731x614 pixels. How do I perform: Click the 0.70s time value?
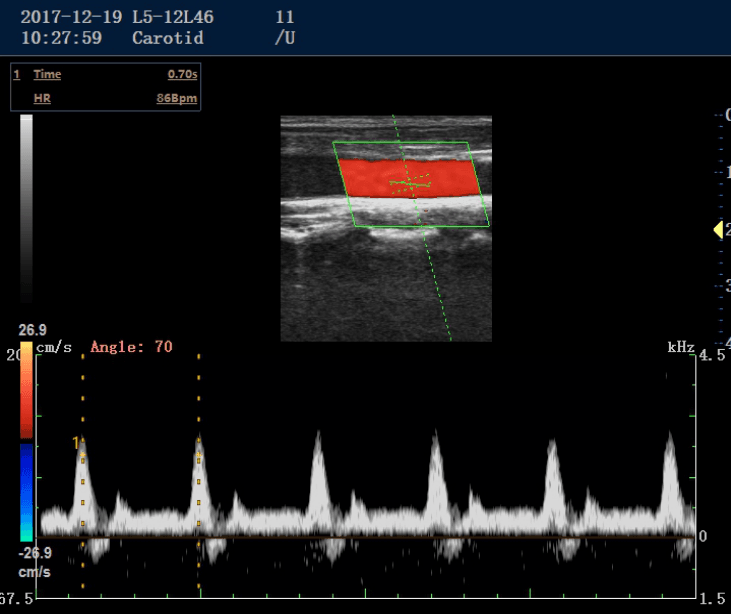182,74
